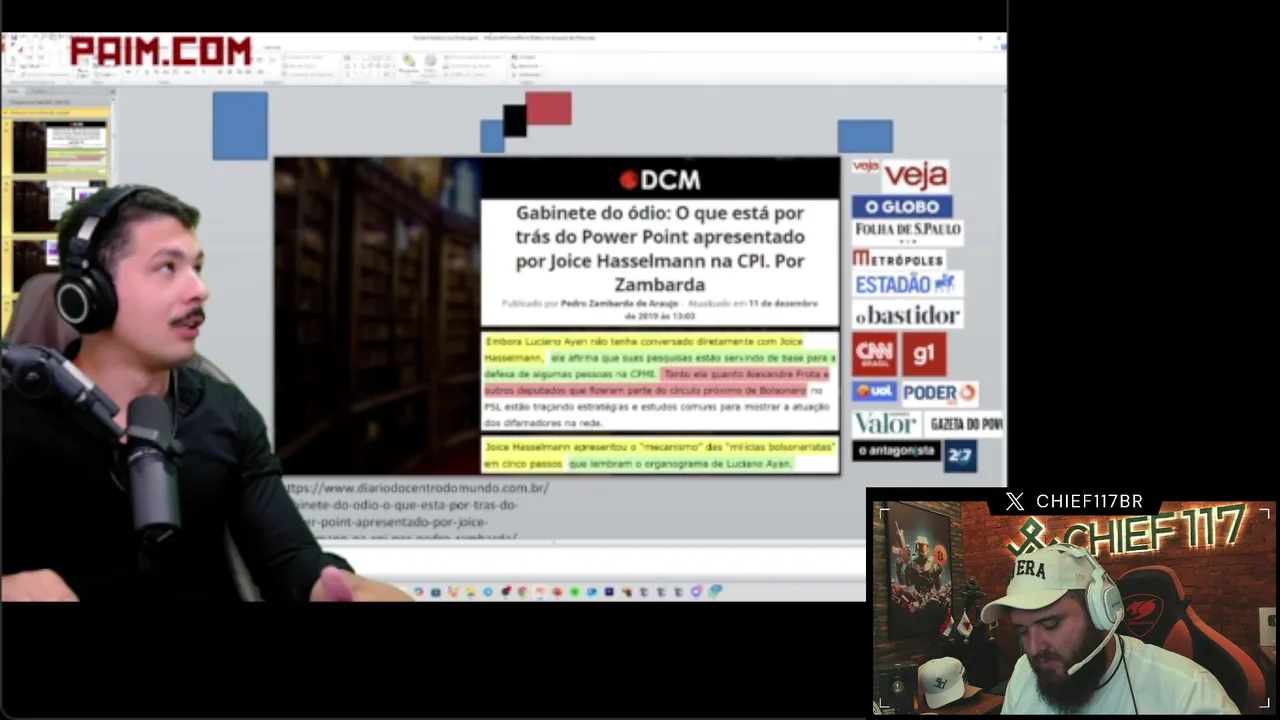Click the text 'Joice Hasselmann apresentou o mecanismo'
1280x720 pixels.
pos(660,455)
